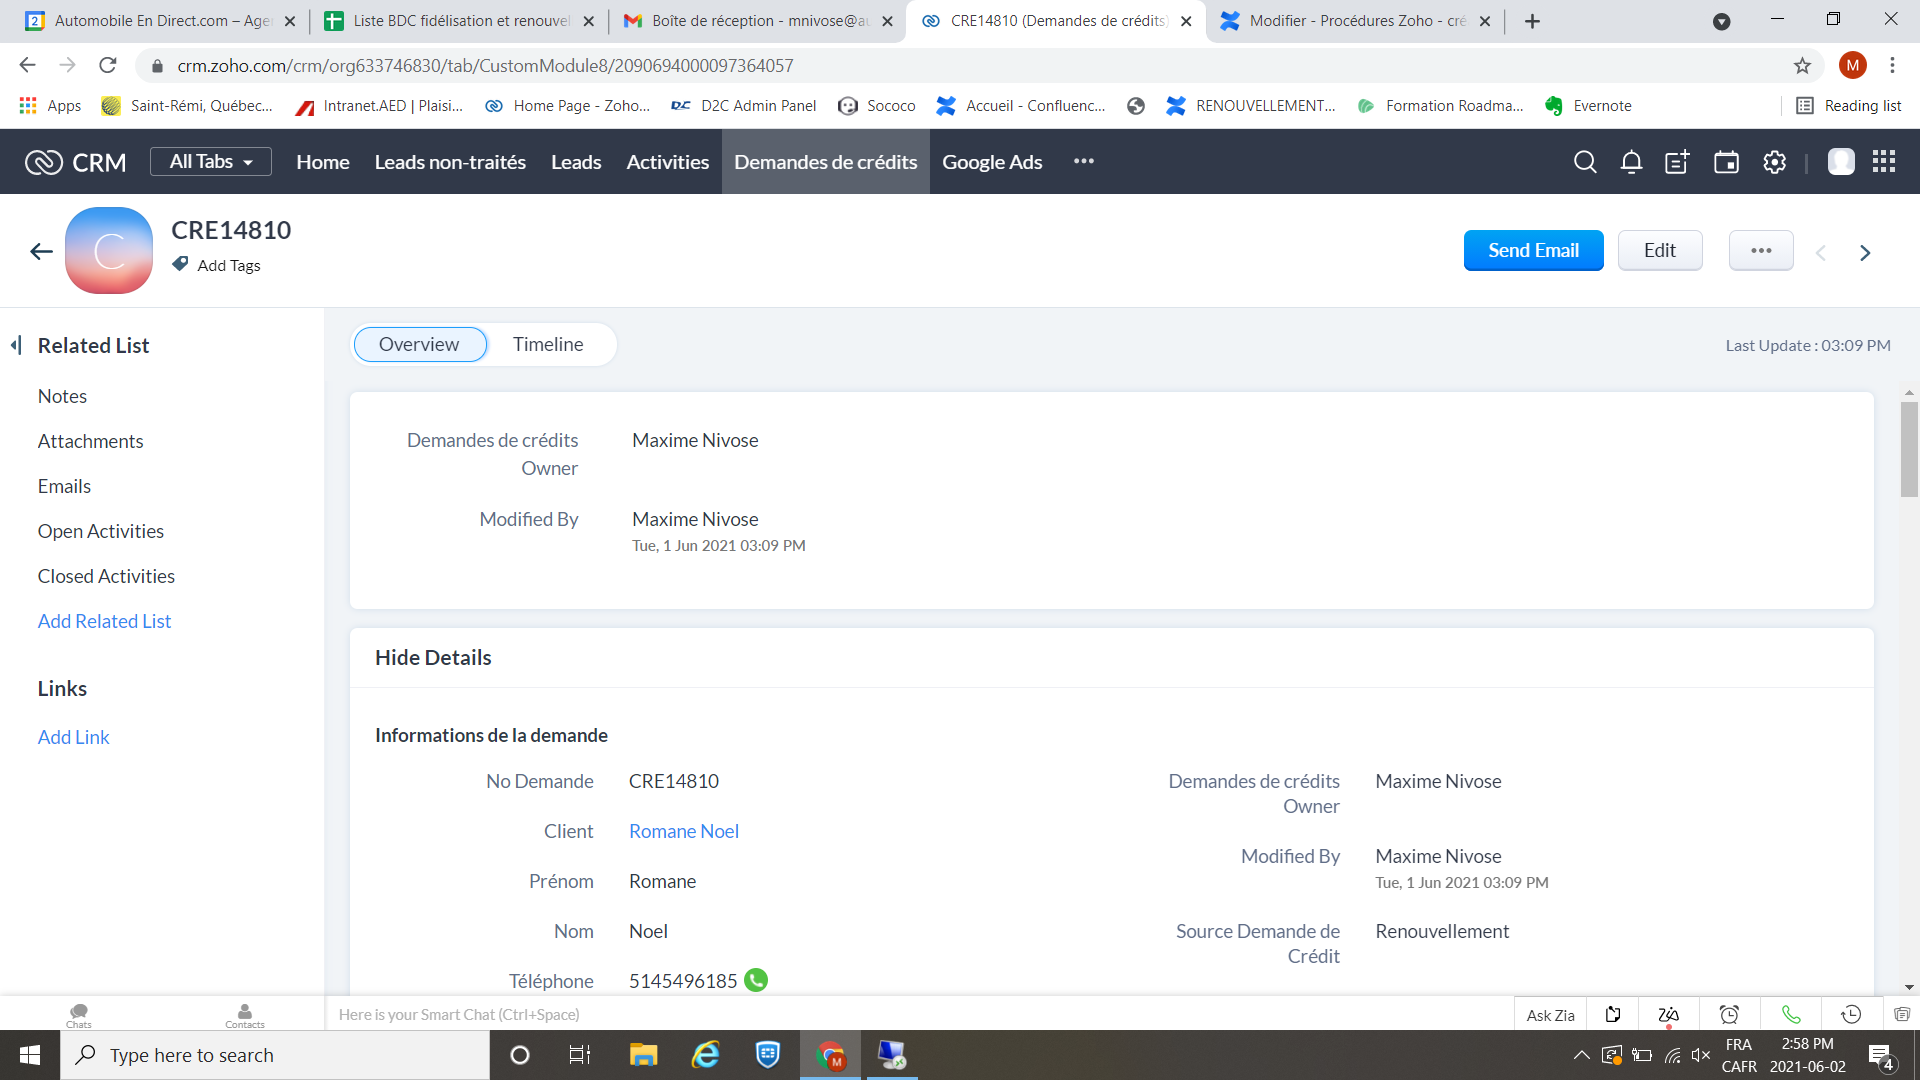Collapse the Related List sidebar
This screenshot has height=1080, width=1920.
tap(16, 345)
